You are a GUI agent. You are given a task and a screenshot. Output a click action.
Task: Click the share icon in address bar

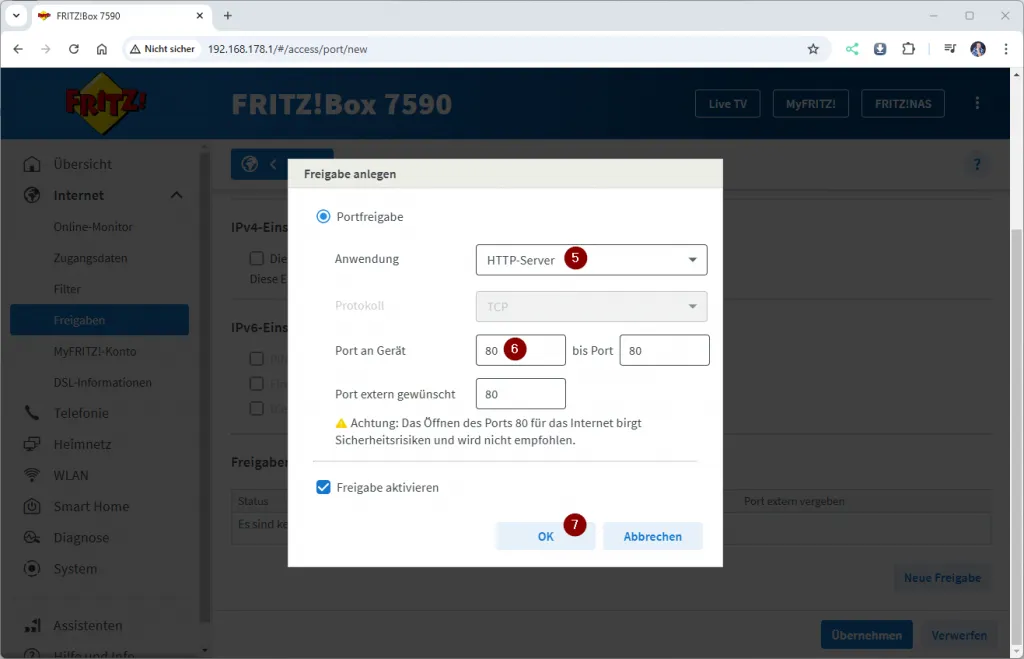(x=852, y=49)
